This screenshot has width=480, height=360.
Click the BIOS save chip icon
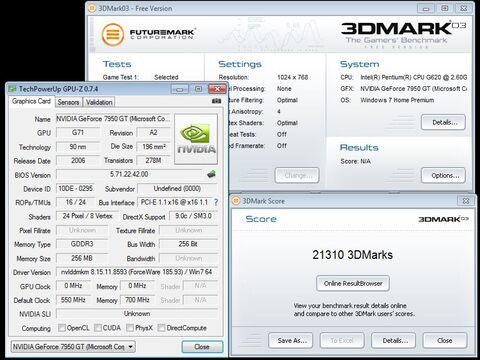[211, 174]
